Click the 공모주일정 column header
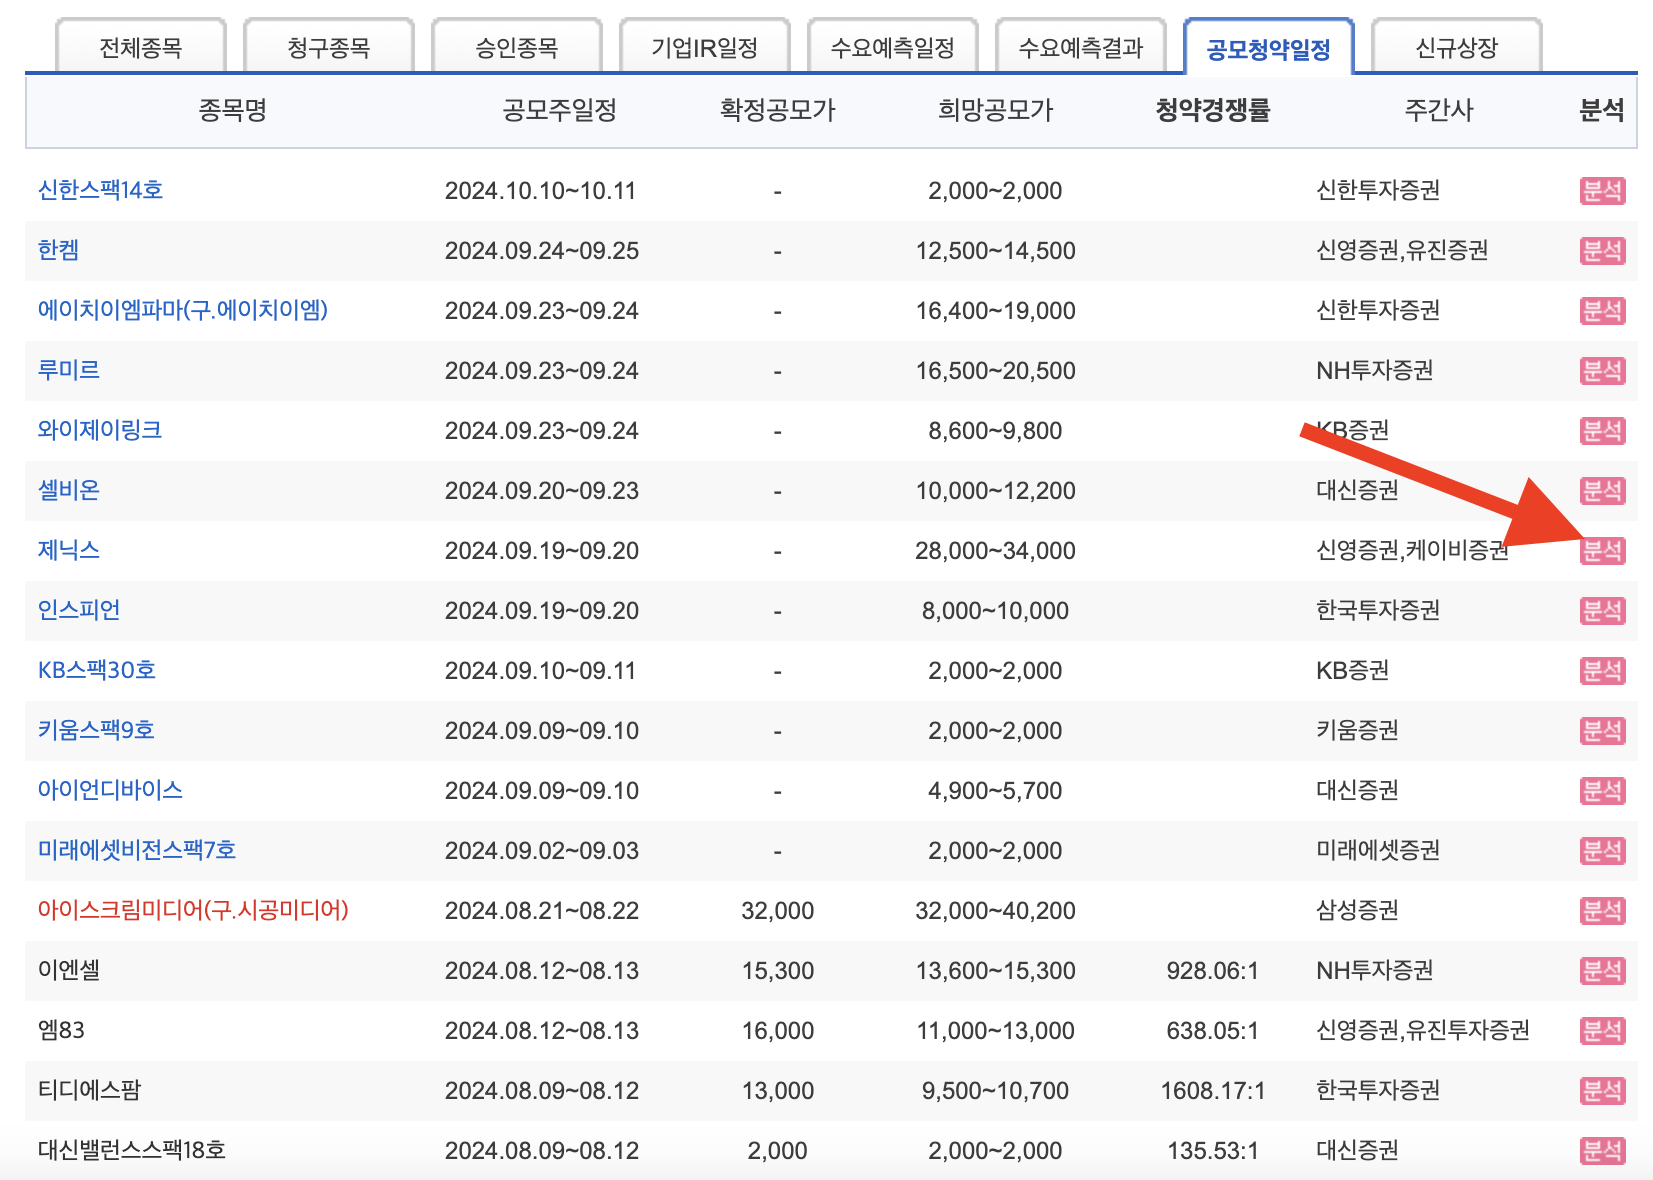This screenshot has height=1180, width=1653. tap(559, 110)
